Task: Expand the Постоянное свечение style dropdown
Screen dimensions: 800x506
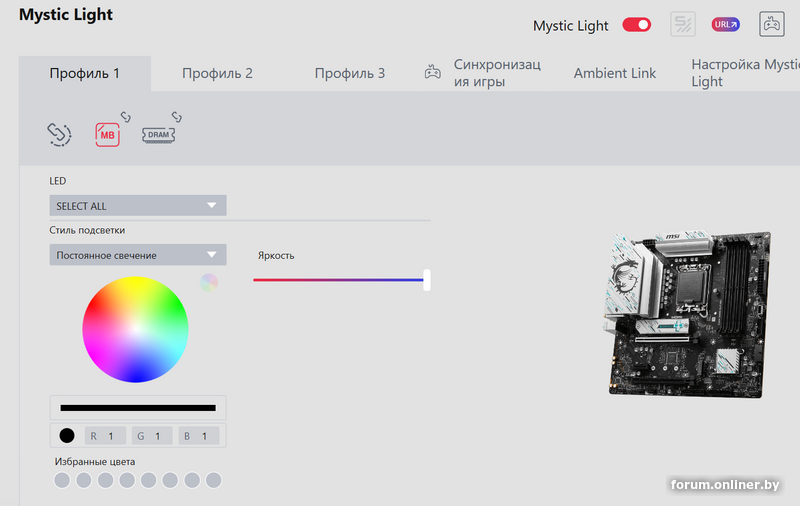Action: (138, 255)
